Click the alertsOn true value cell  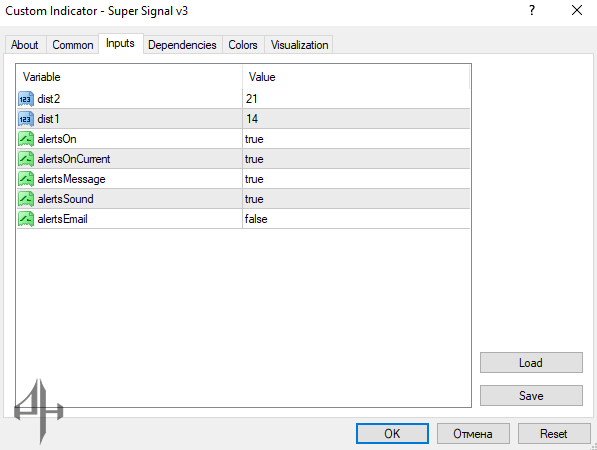(x=356, y=139)
